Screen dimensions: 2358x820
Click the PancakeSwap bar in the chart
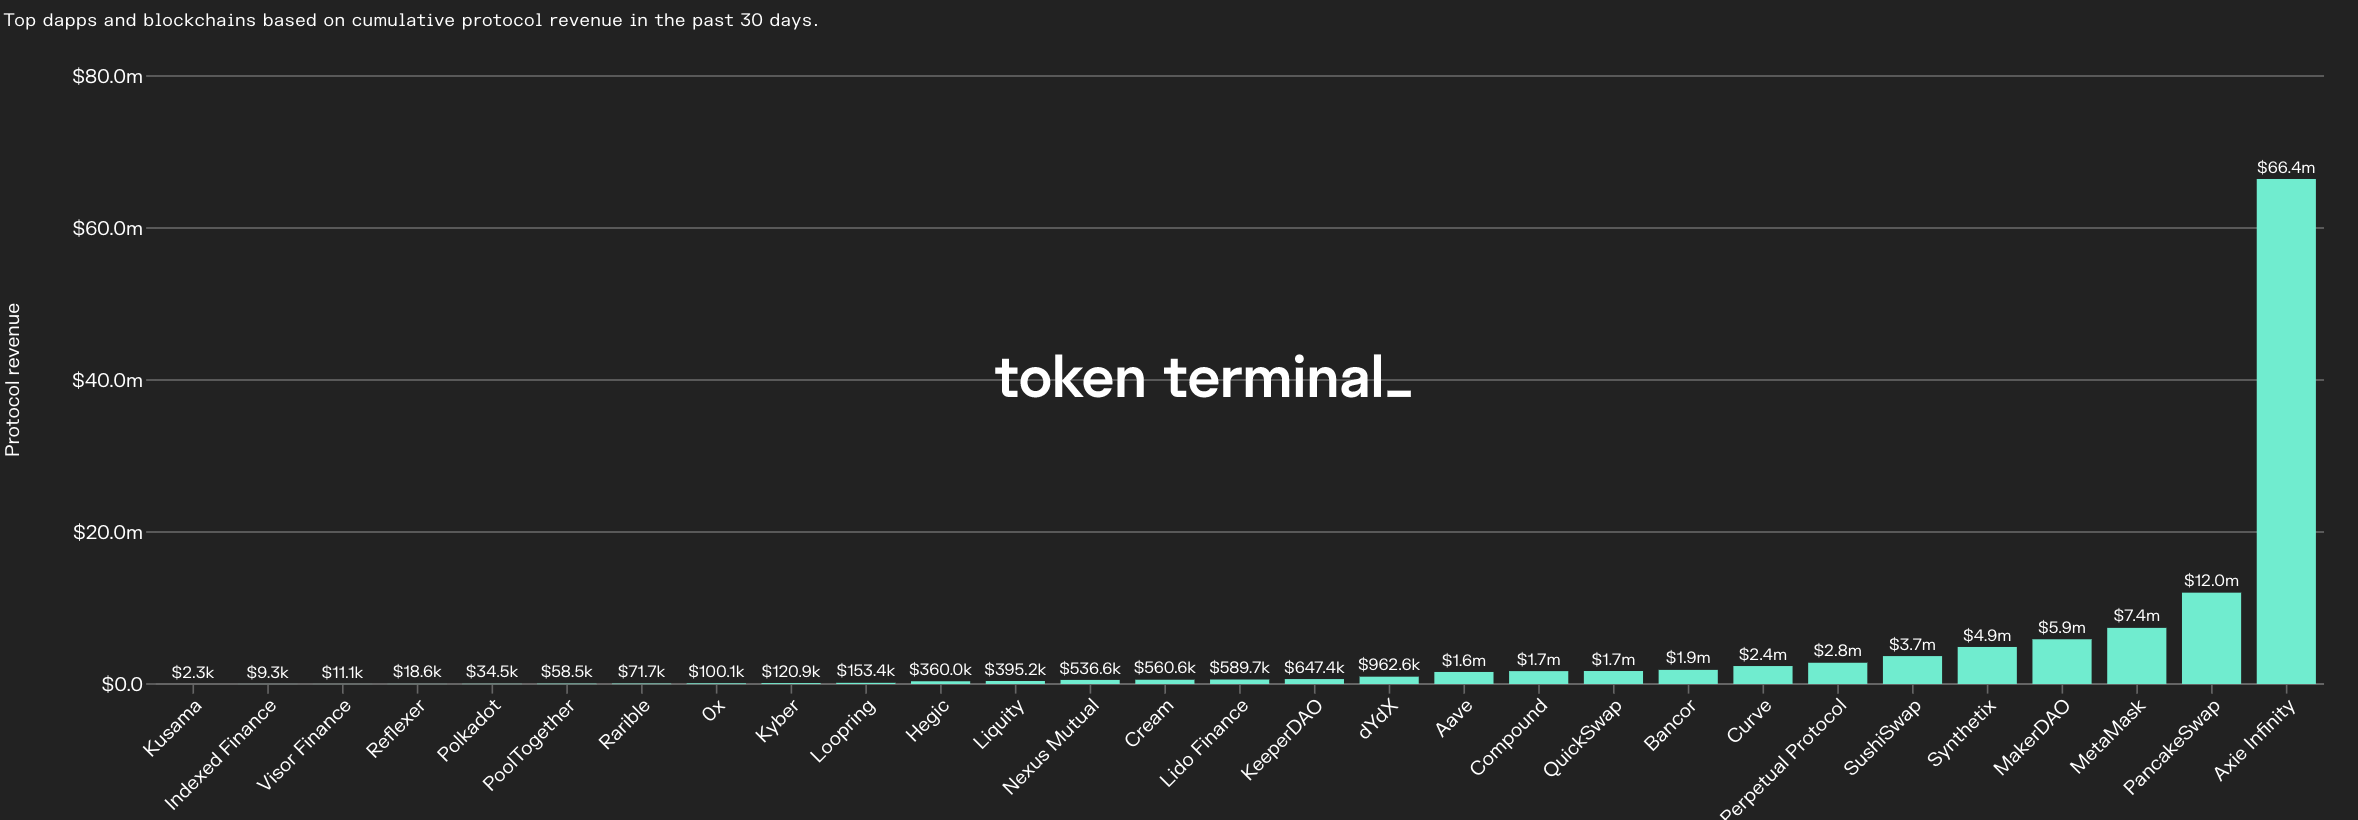2211,638
